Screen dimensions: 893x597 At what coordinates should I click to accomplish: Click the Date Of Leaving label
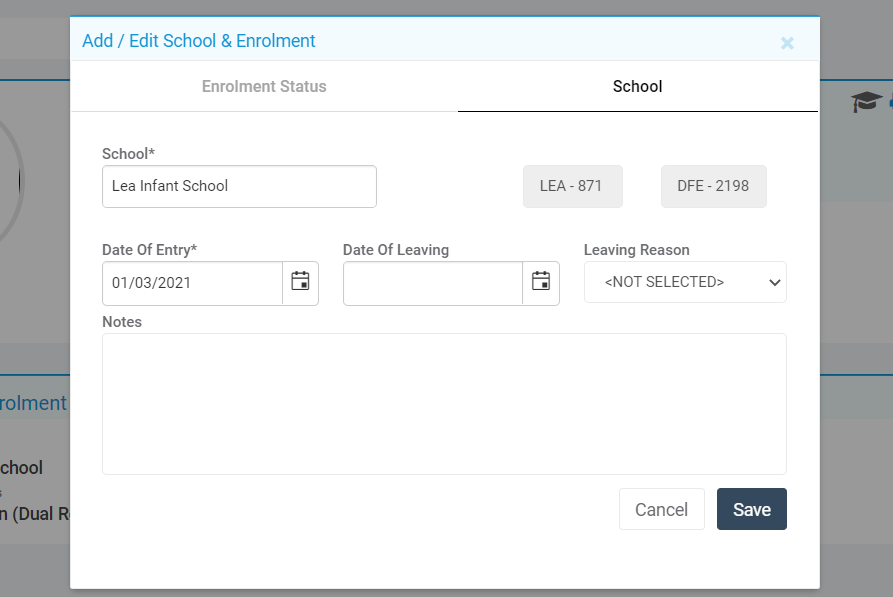point(396,250)
